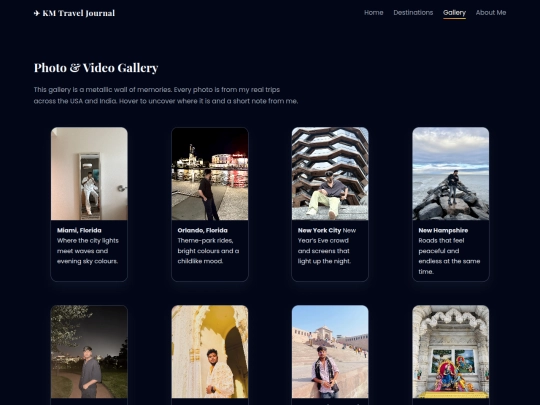
Task: Click the 'Orlando, Florida' caption title
Action: click(202, 230)
